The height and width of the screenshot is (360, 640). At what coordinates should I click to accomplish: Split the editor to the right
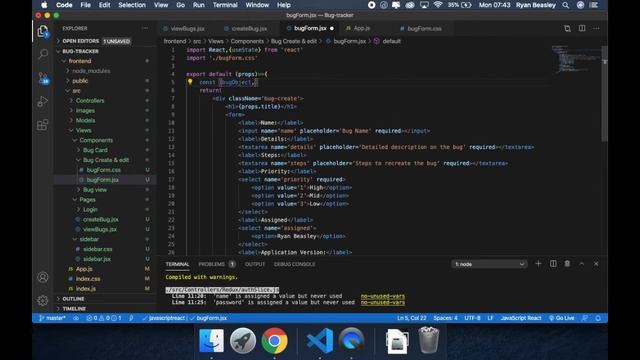582,28
